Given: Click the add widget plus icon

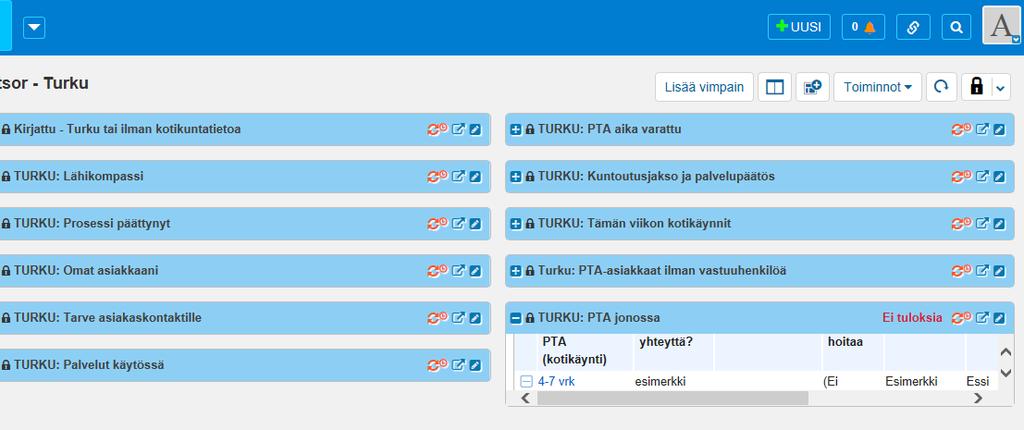Looking at the screenshot, I should [x=812, y=87].
